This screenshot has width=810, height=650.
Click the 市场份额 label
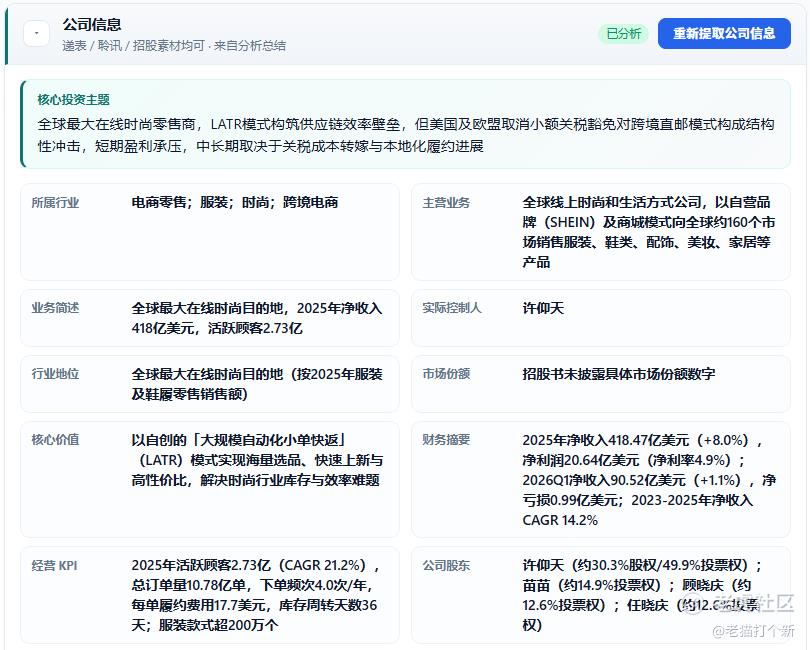pyautogui.click(x=446, y=374)
